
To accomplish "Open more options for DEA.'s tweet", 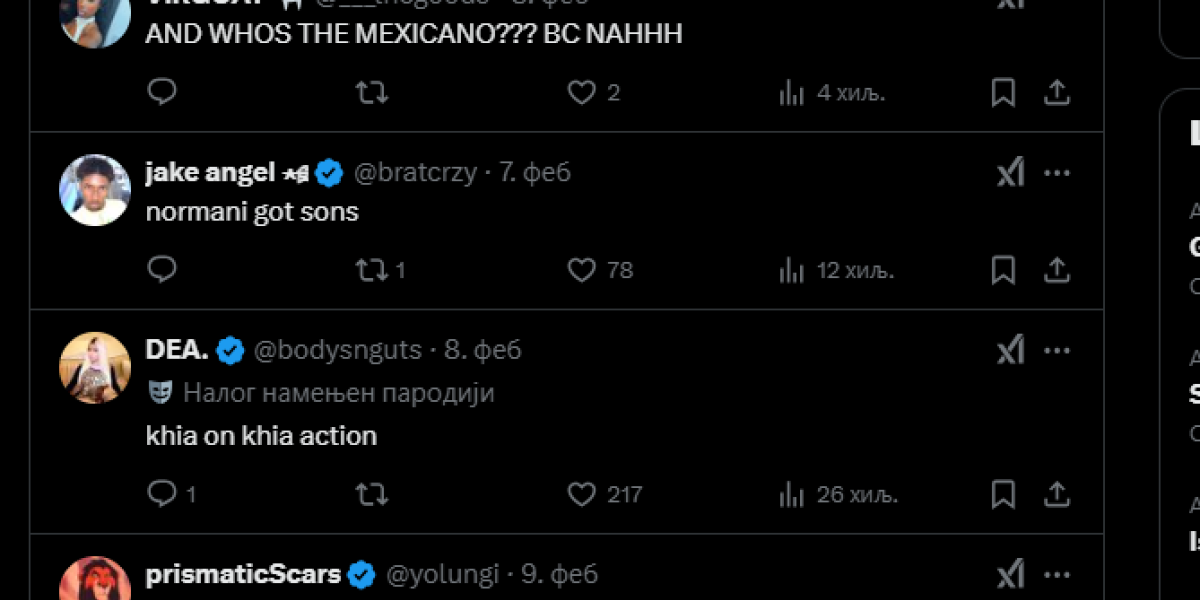I will tap(1057, 350).
